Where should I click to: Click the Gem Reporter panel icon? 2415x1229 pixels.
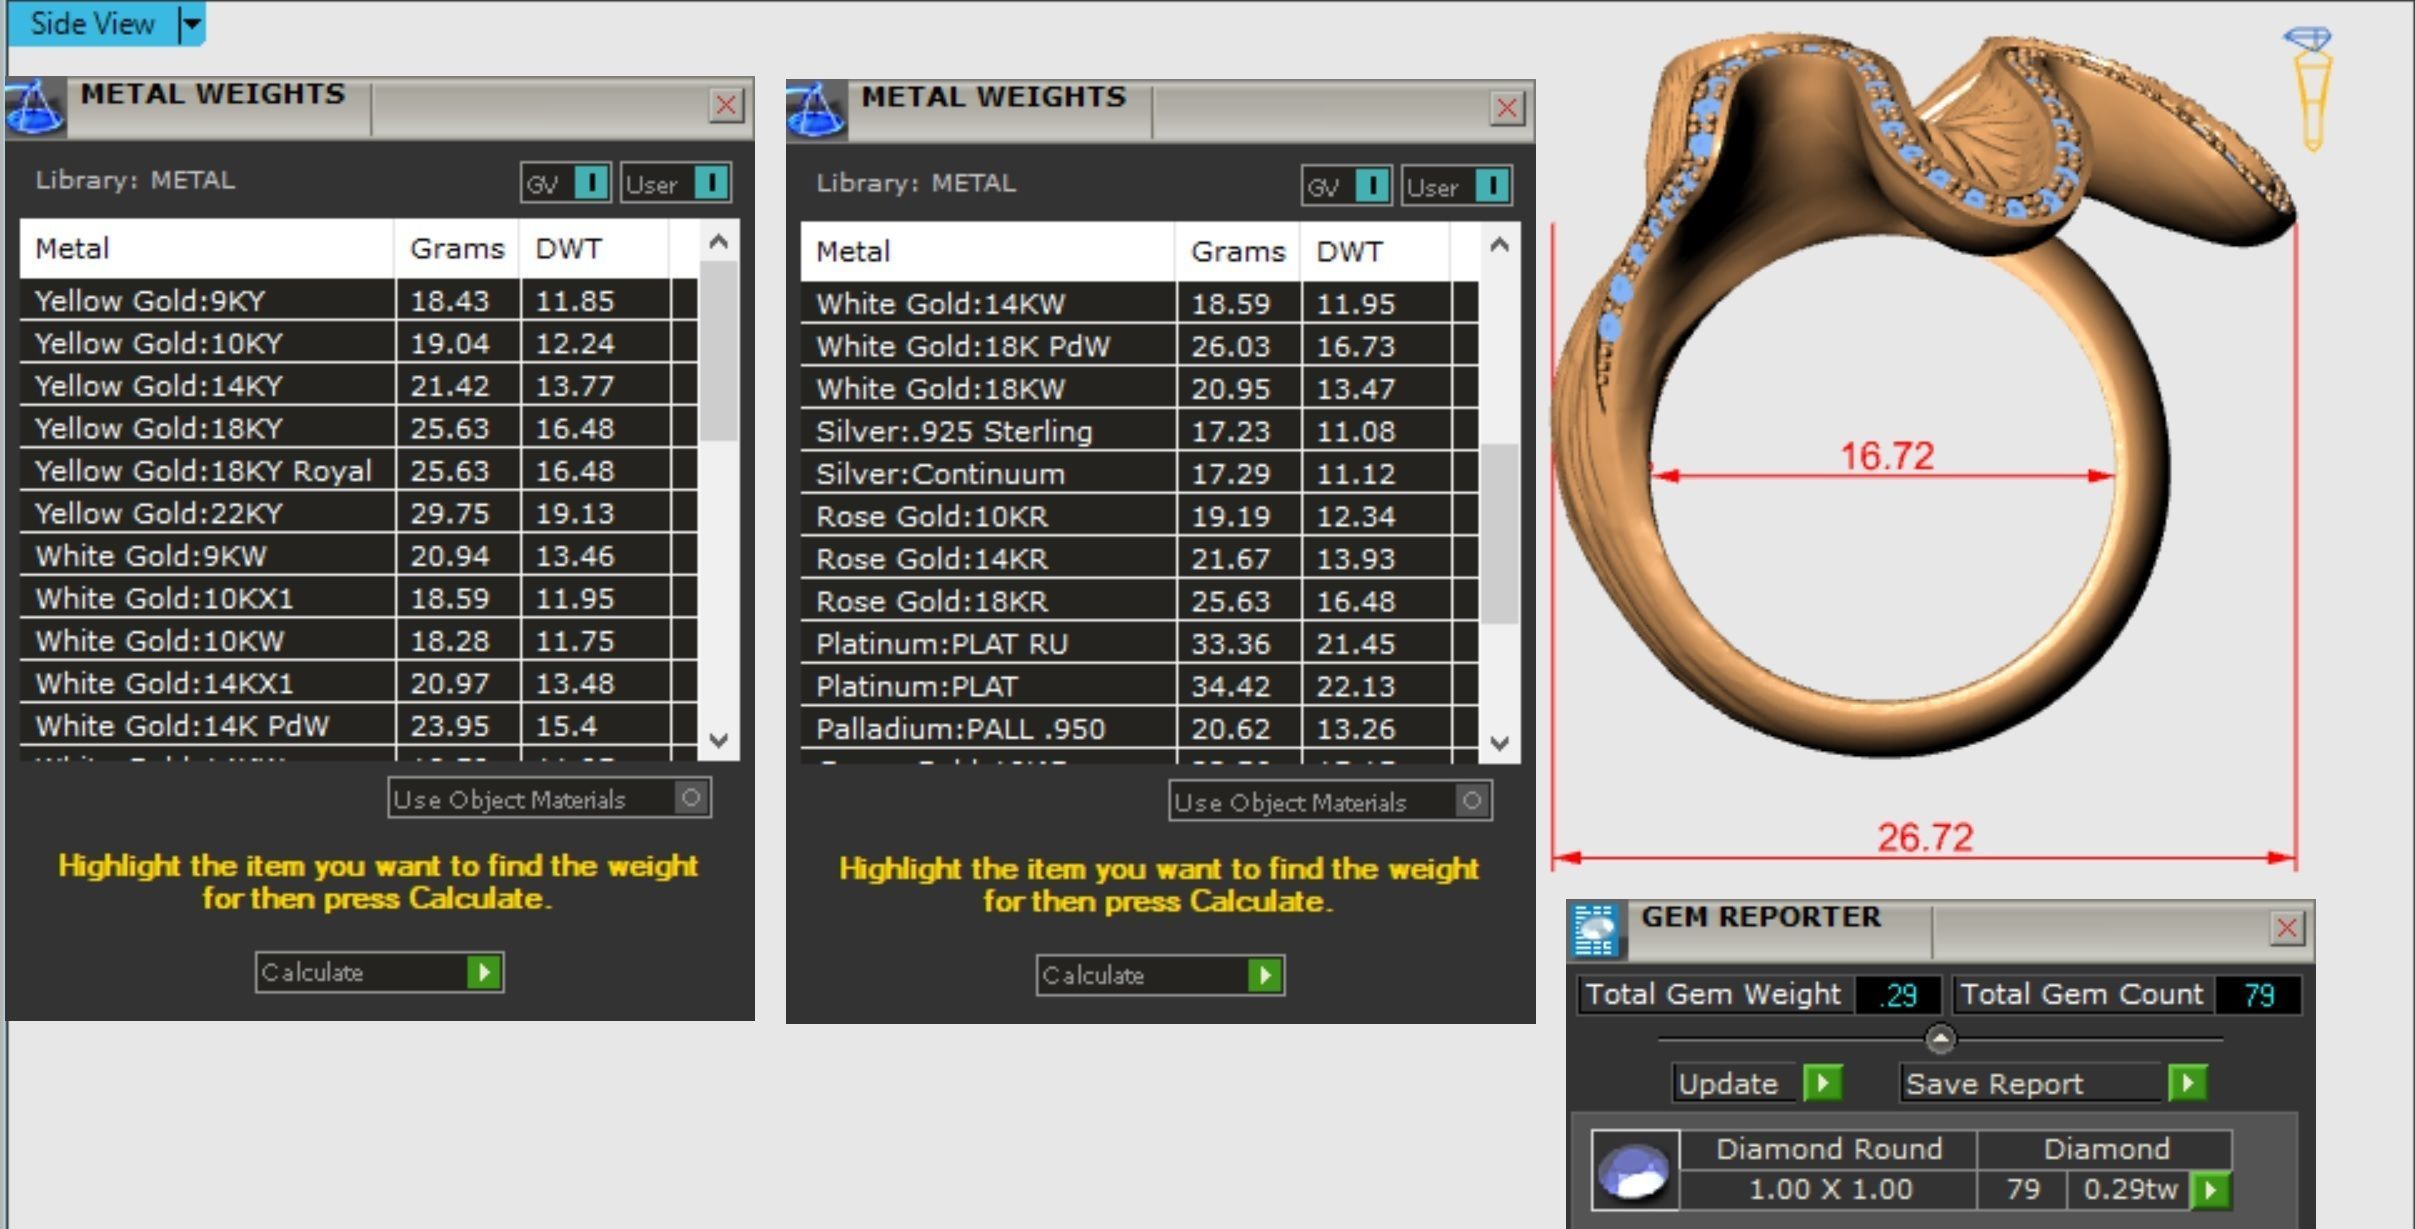(1595, 929)
